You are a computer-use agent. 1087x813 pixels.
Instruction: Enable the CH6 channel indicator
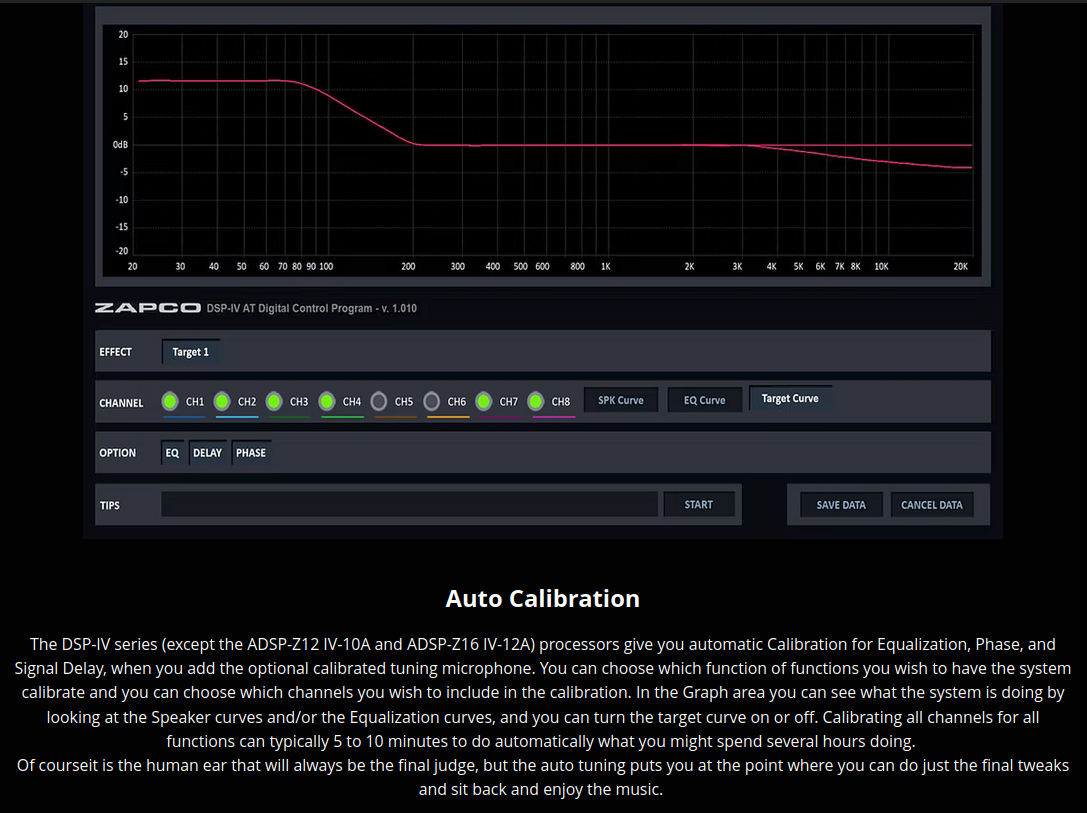tap(431, 401)
